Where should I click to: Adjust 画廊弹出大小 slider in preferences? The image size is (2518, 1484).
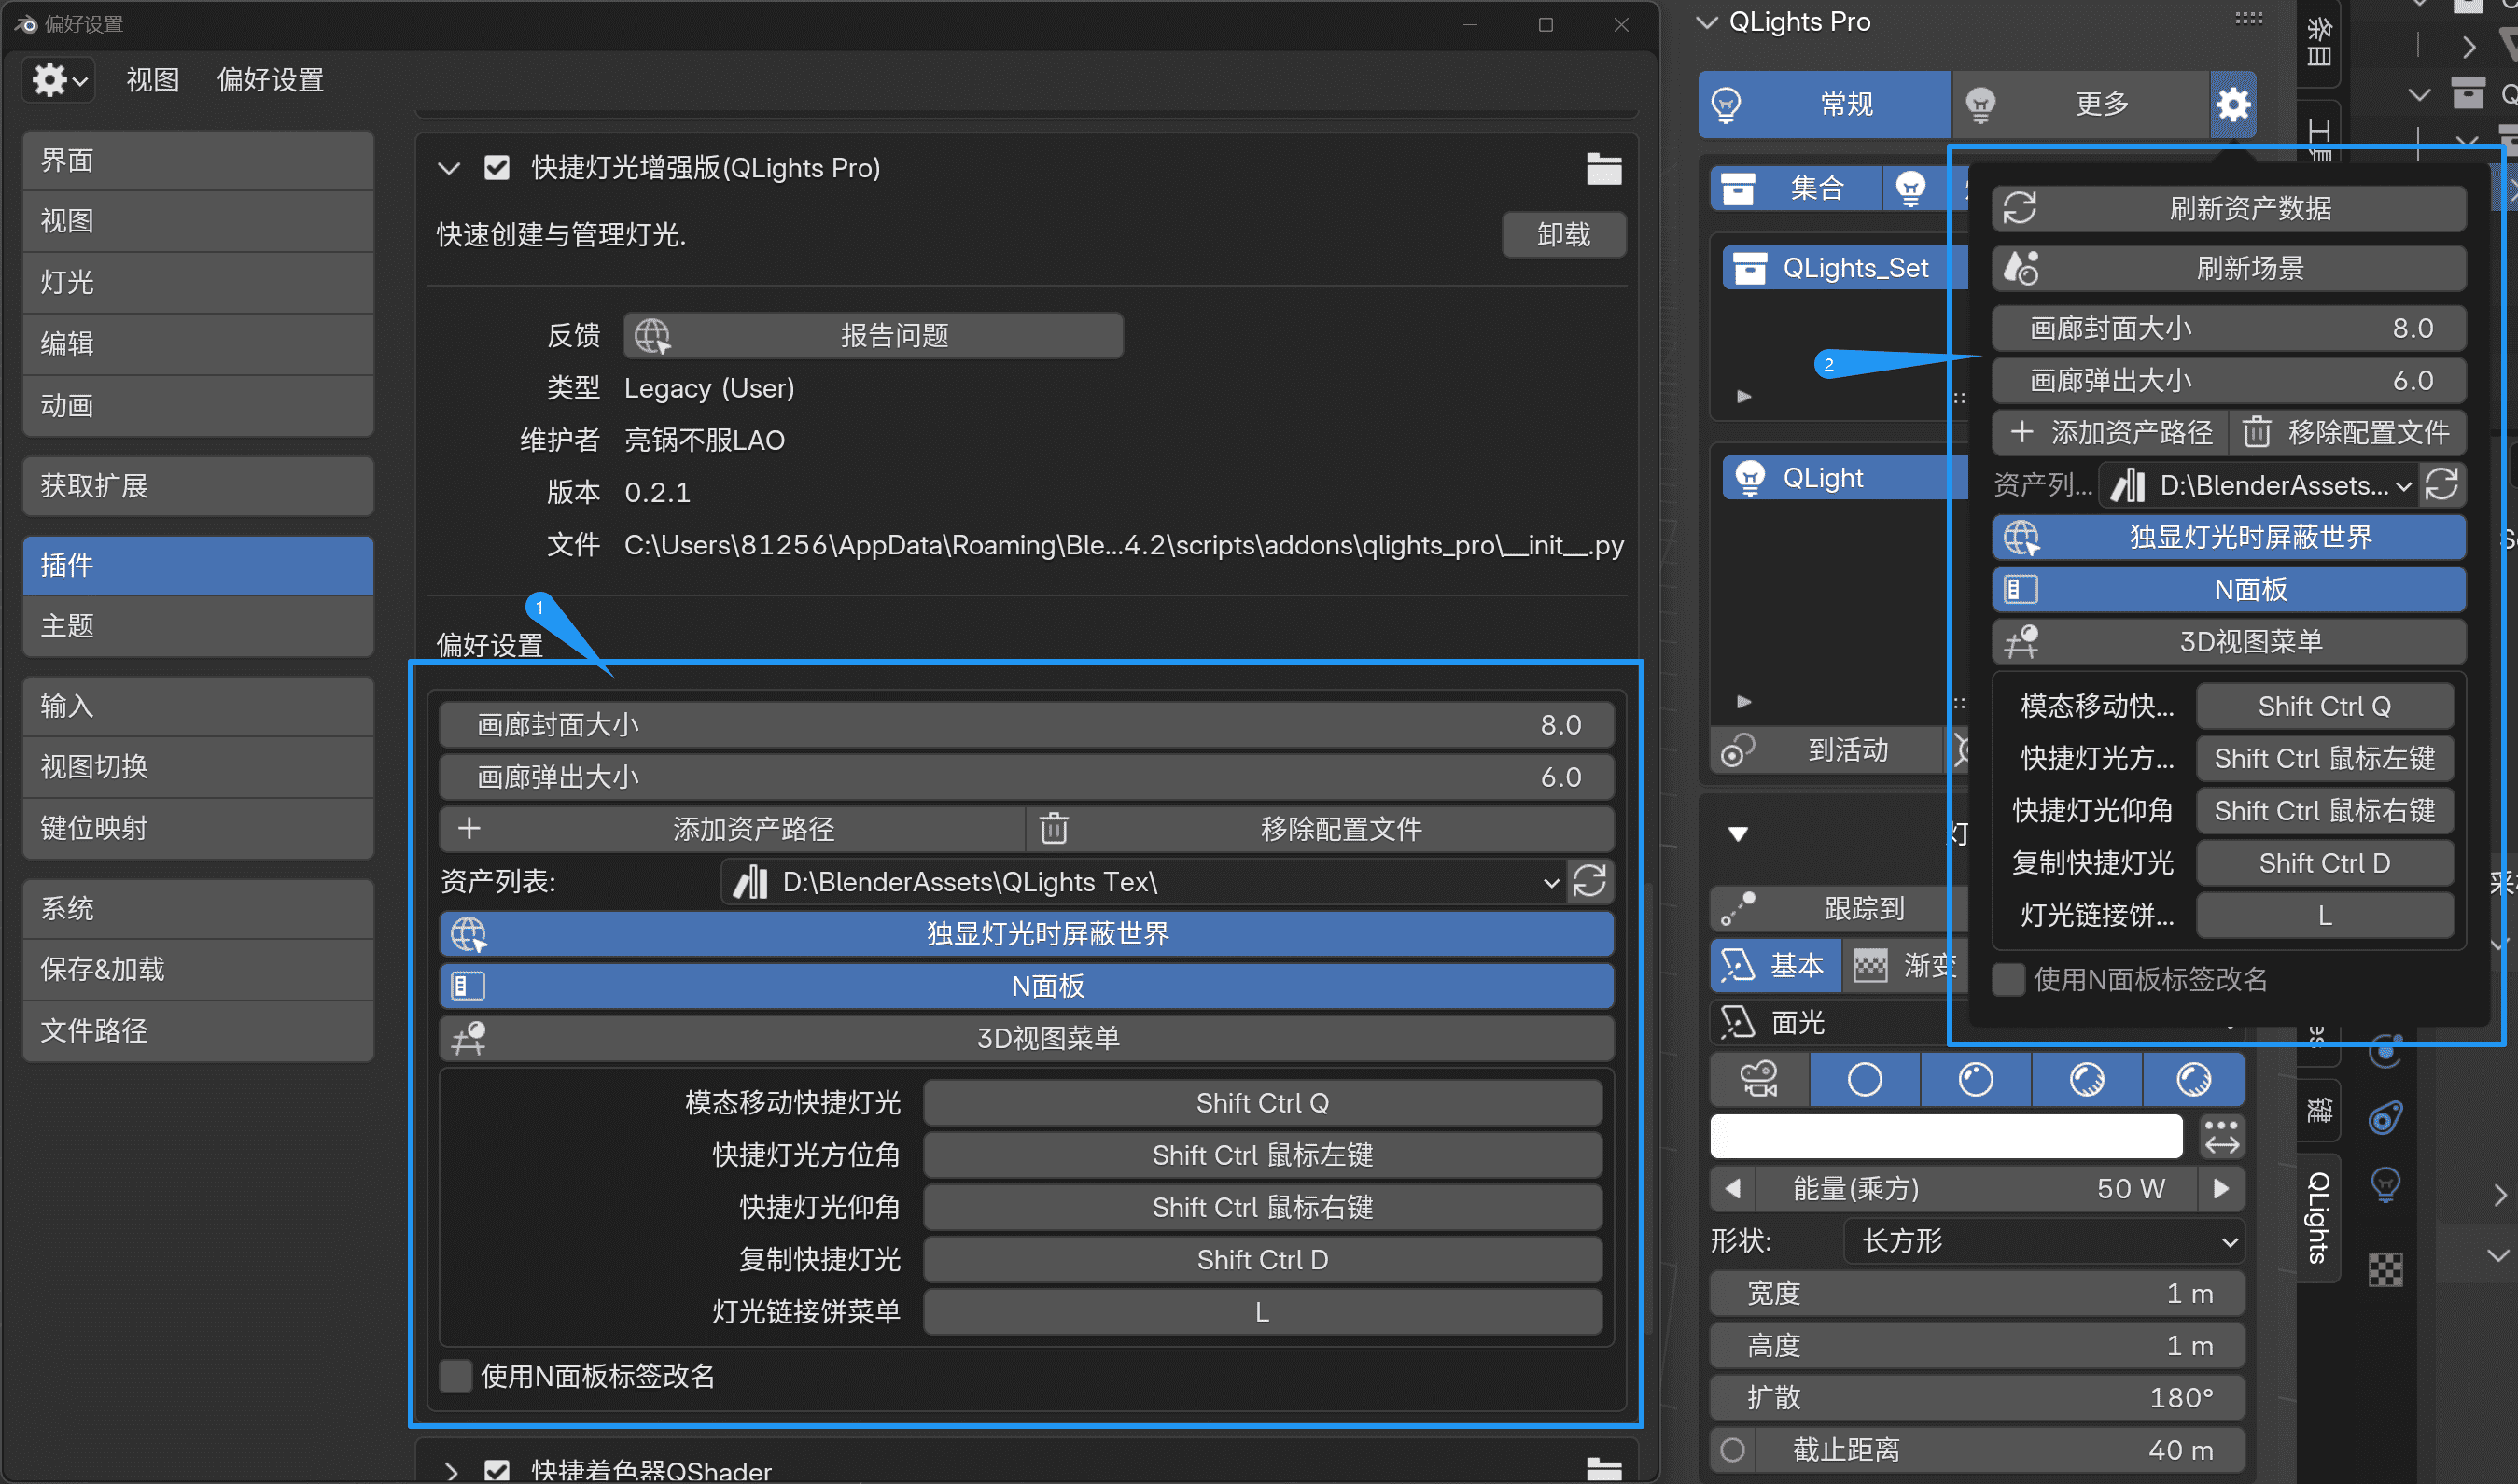point(1027,777)
